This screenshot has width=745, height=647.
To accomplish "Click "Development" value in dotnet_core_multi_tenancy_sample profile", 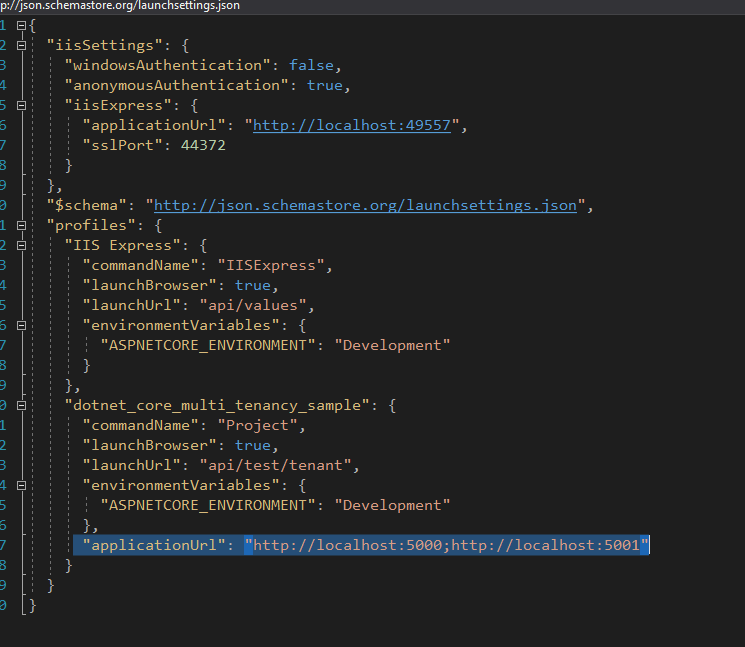I will tap(392, 505).
